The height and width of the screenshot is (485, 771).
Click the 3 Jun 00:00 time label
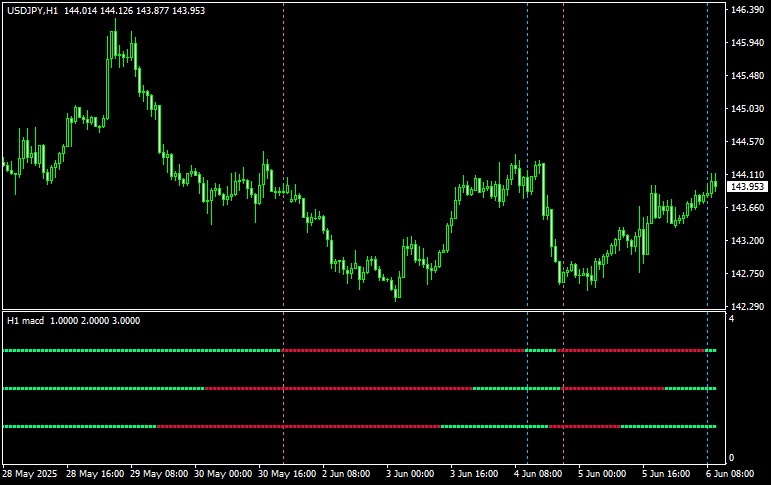point(410,474)
